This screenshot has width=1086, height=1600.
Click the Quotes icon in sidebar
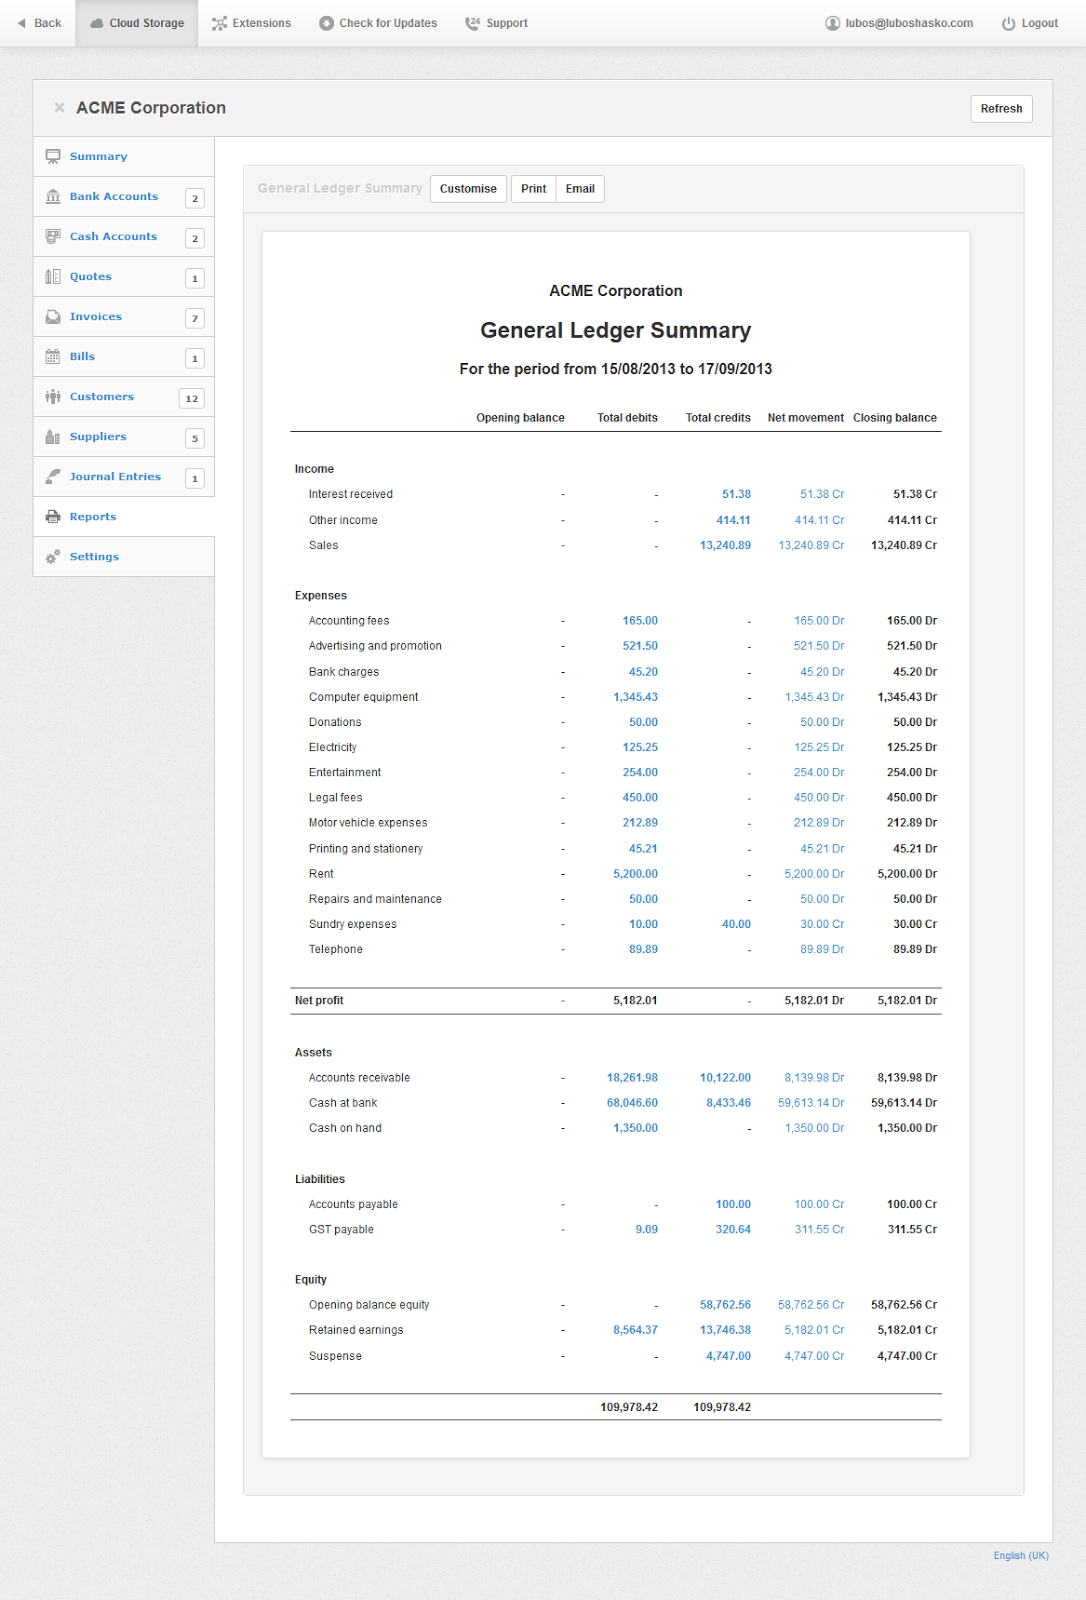pos(53,277)
